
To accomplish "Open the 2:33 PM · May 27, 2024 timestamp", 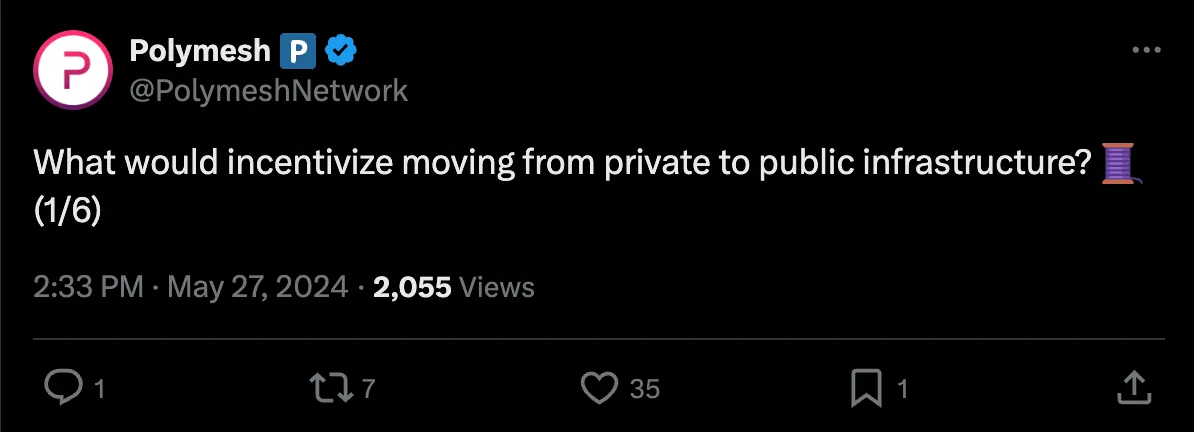I will [191, 288].
